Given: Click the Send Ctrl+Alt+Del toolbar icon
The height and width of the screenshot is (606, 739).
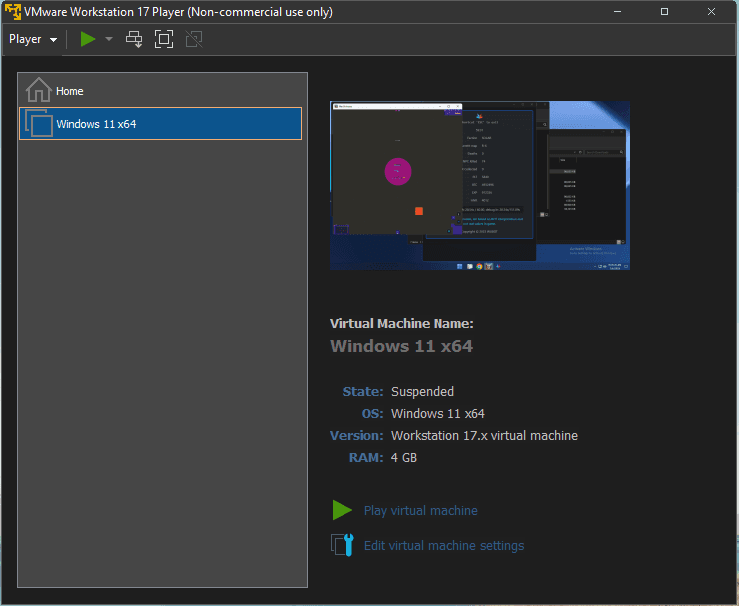Looking at the screenshot, I should [134, 39].
